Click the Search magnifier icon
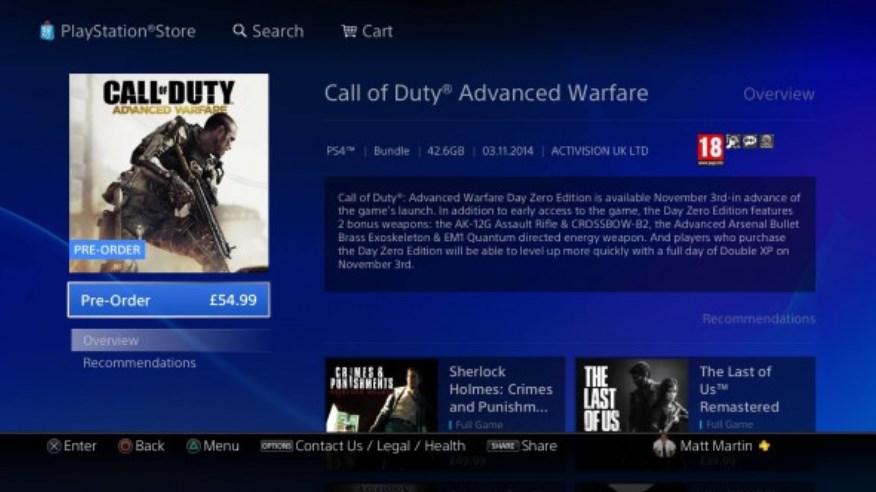The width and height of the screenshot is (876, 492). pos(239,31)
